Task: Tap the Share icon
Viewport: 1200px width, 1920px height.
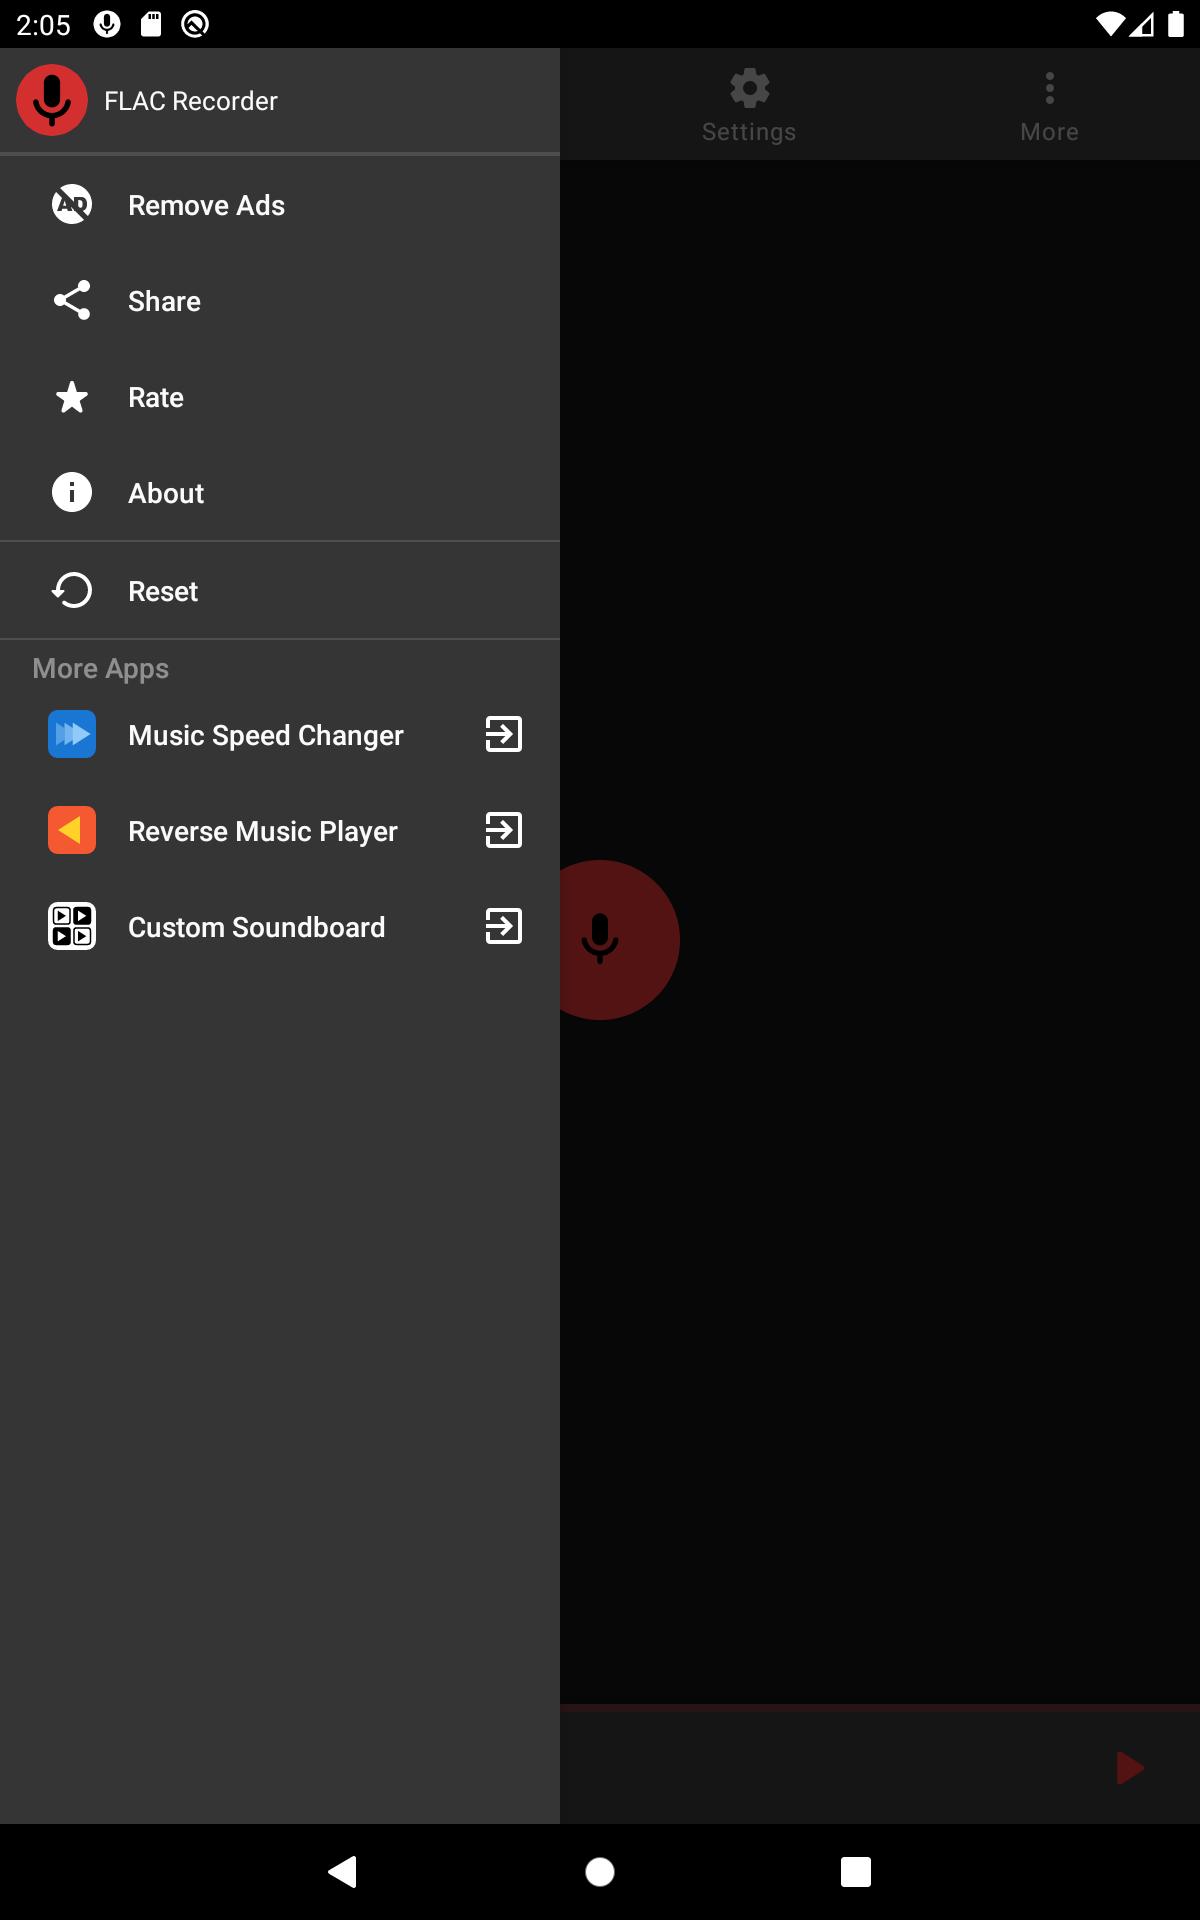Action: (72, 300)
